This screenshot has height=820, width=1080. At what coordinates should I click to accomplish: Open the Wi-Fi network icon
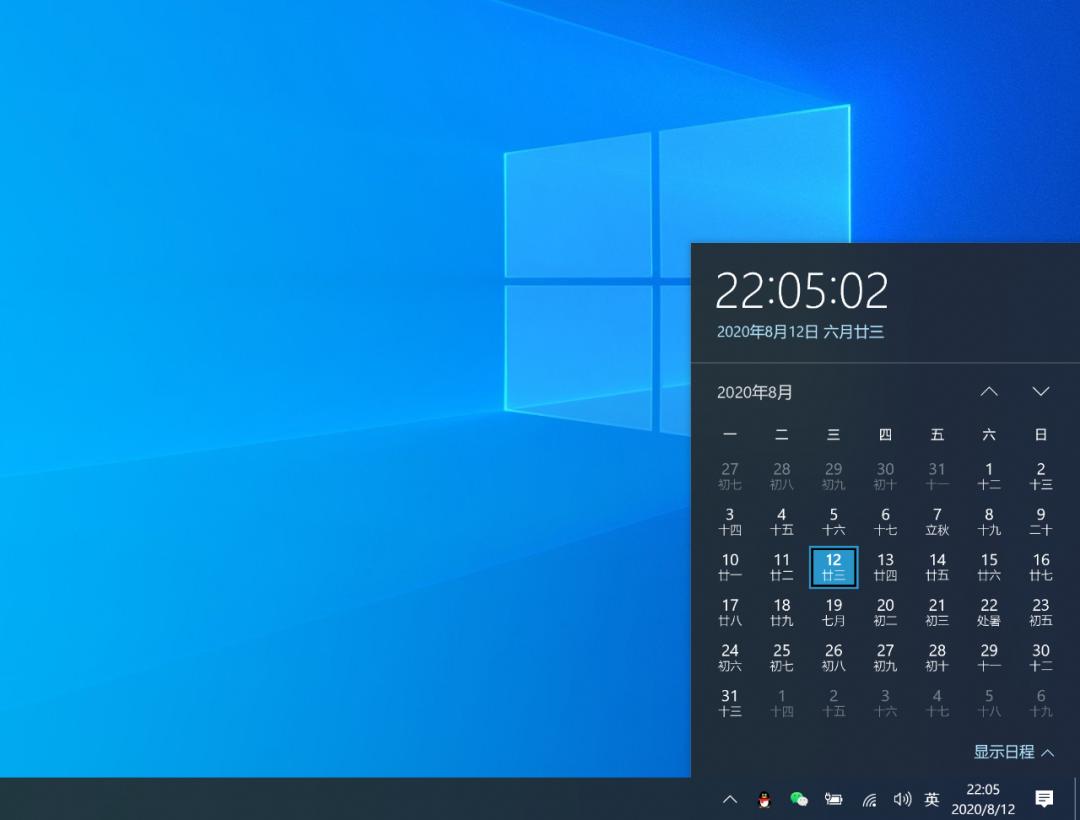868,800
